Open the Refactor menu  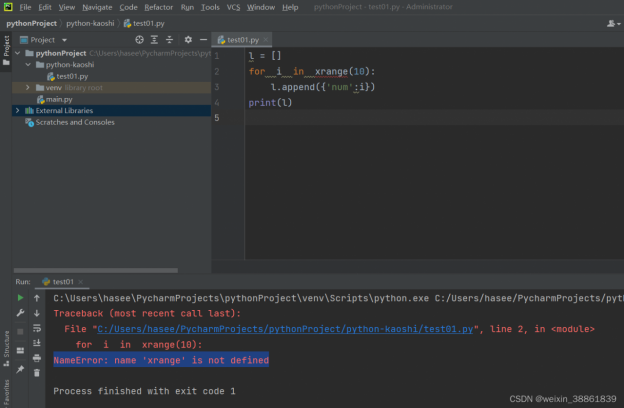click(x=158, y=7)
